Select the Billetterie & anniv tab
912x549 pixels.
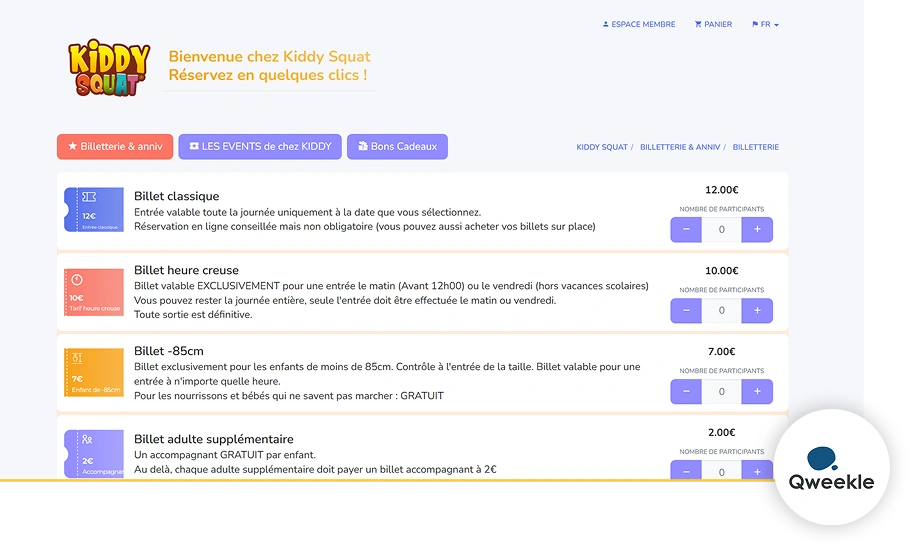115,147
